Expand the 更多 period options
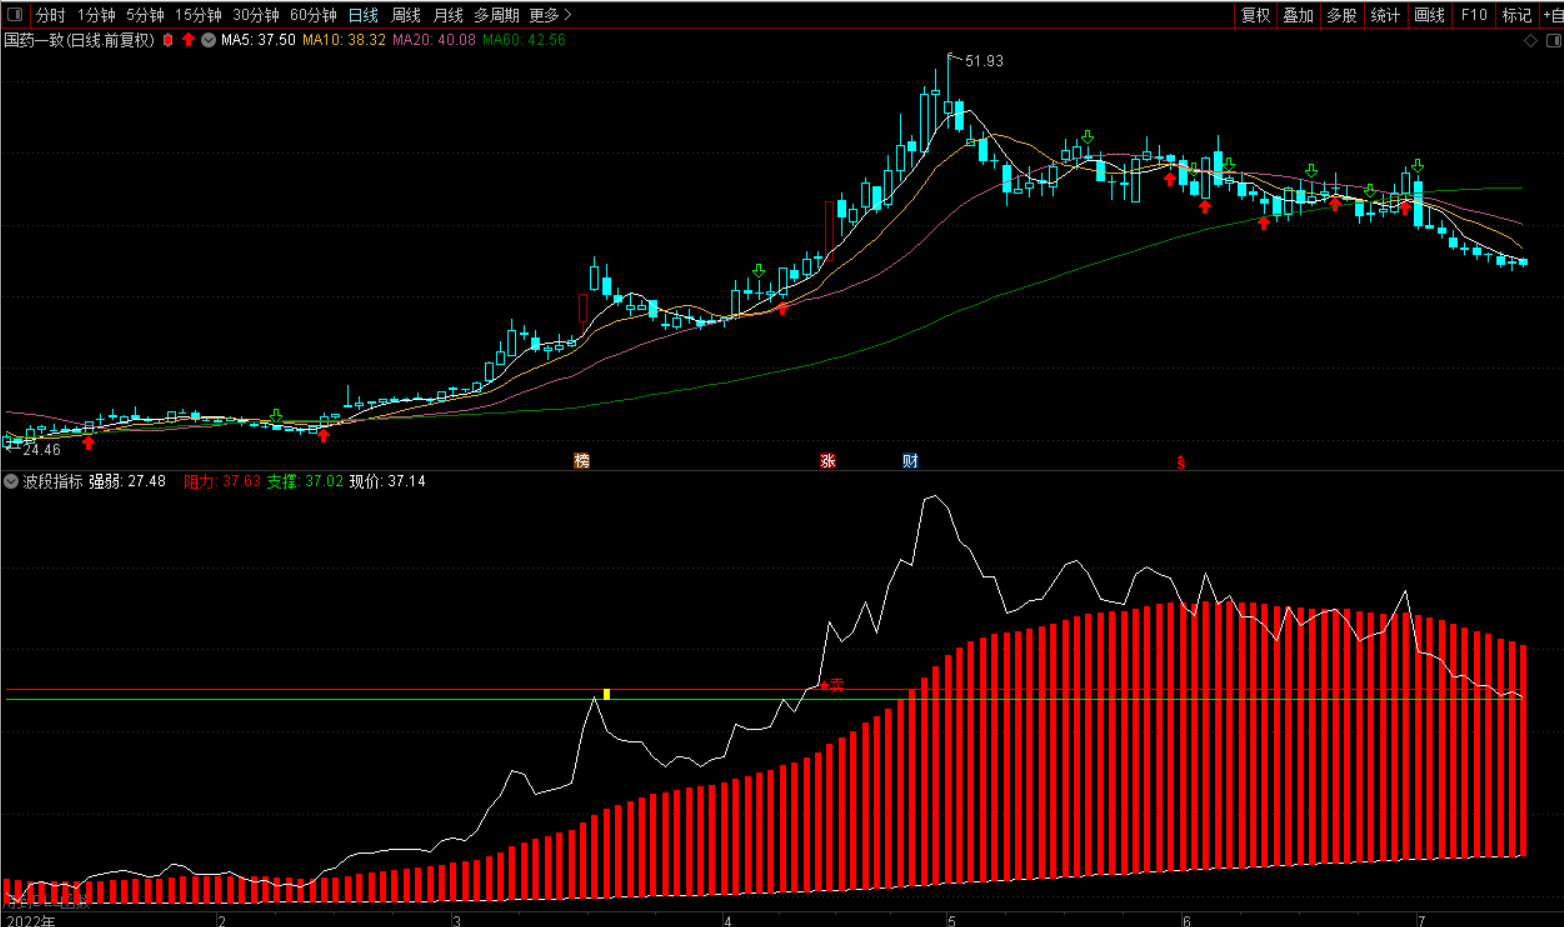The width and height of the screenshot is (1564, 927). point(550,15)
